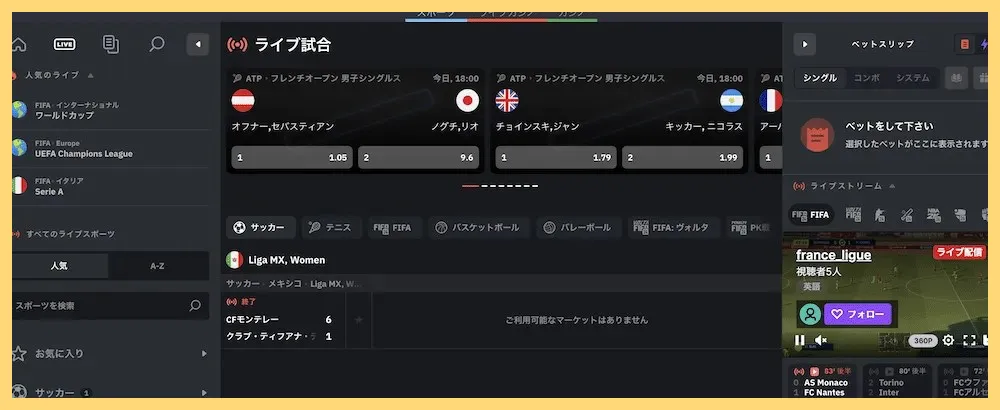The height and width of the screenshot is (410, 1000).
Task: Open the france_ligue channel link
Action: (x=834, y=255)
